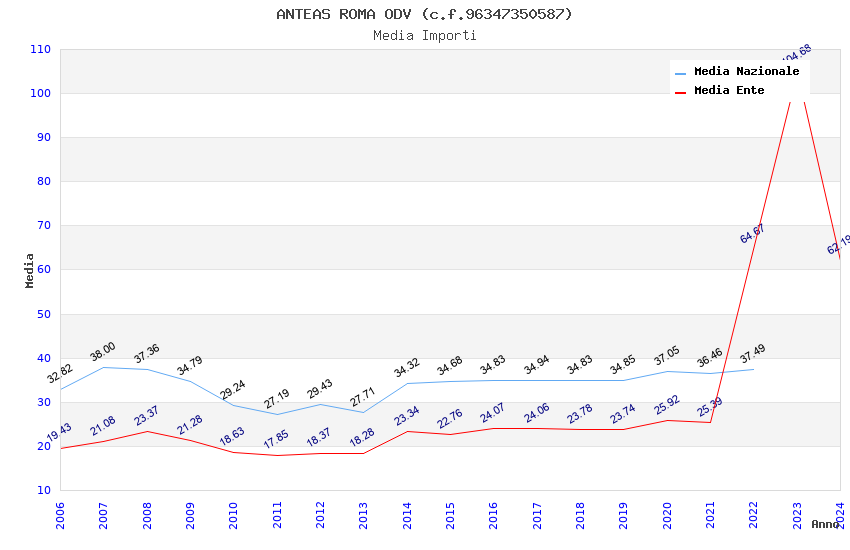Screen dimensions: 850x550
Task: Click the 50 y-axis tick
Action: (x=44, y=314)
